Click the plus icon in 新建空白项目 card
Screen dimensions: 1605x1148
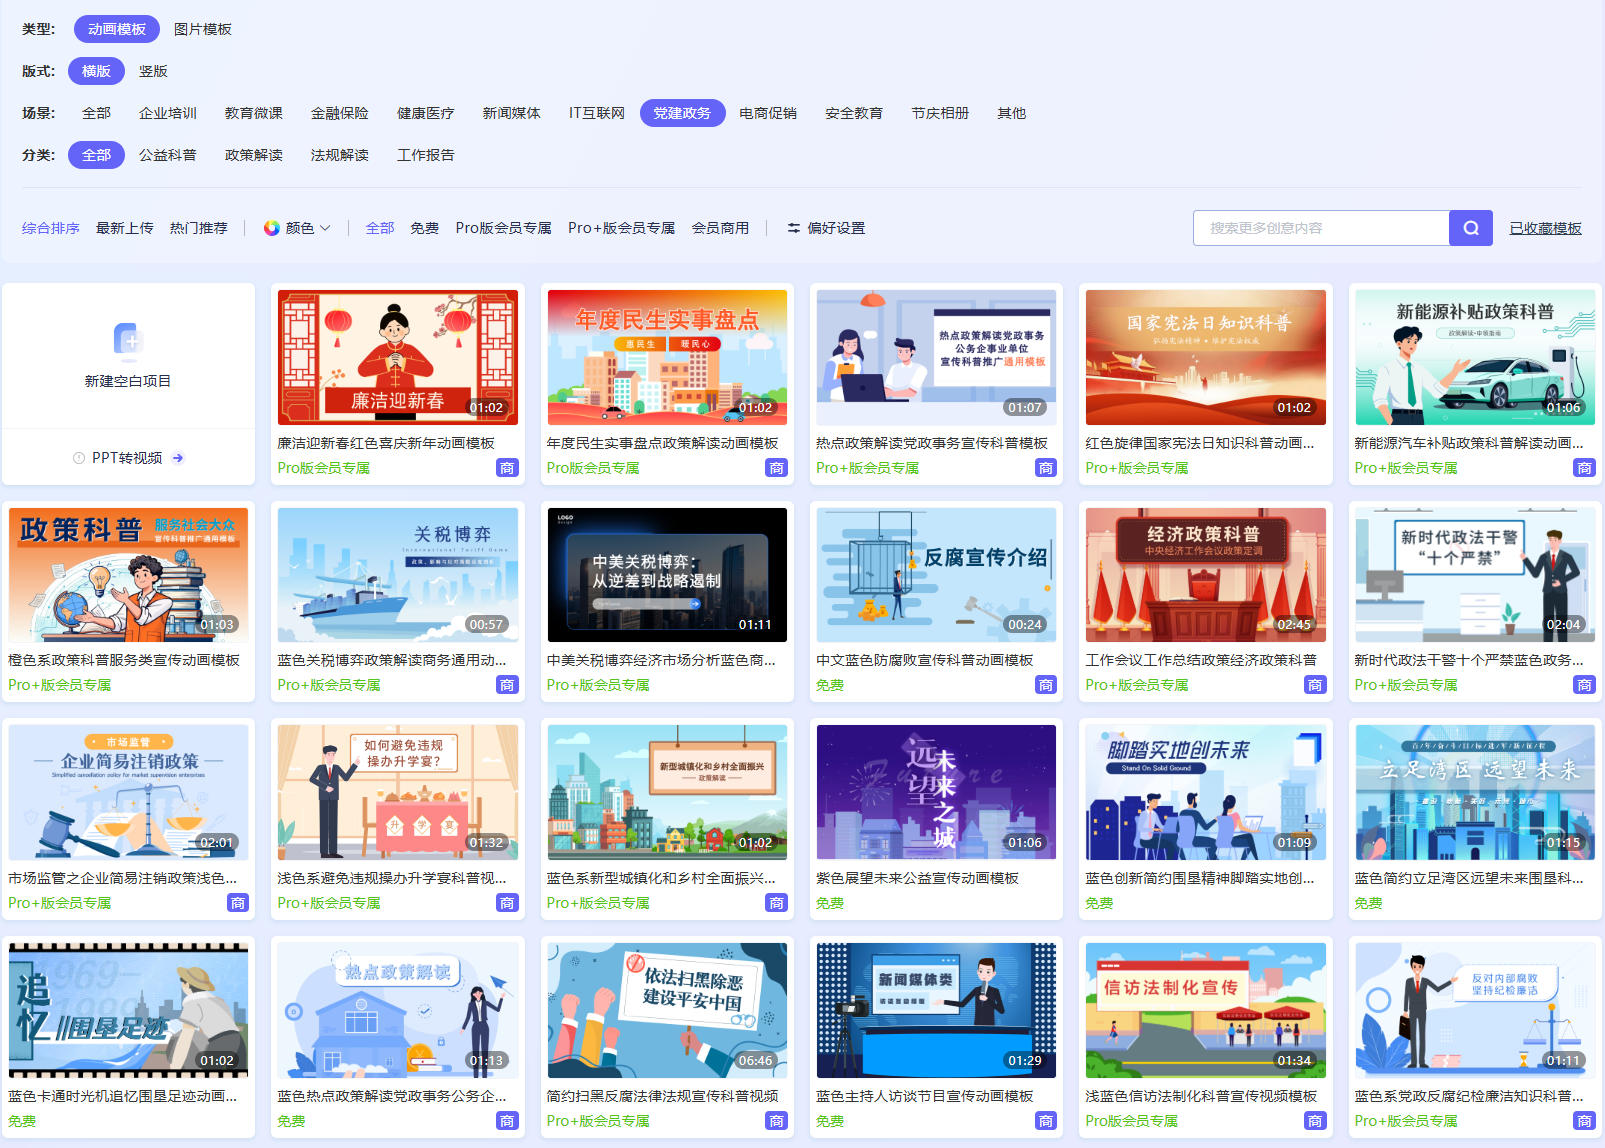coord(128,339)
